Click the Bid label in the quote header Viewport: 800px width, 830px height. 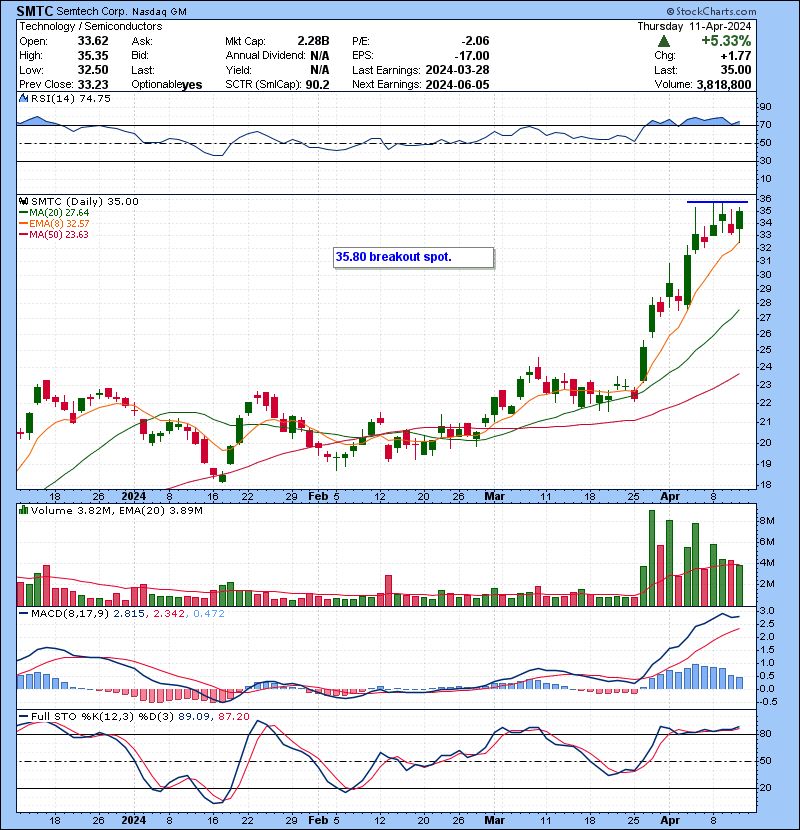click(x=140, y=56)
